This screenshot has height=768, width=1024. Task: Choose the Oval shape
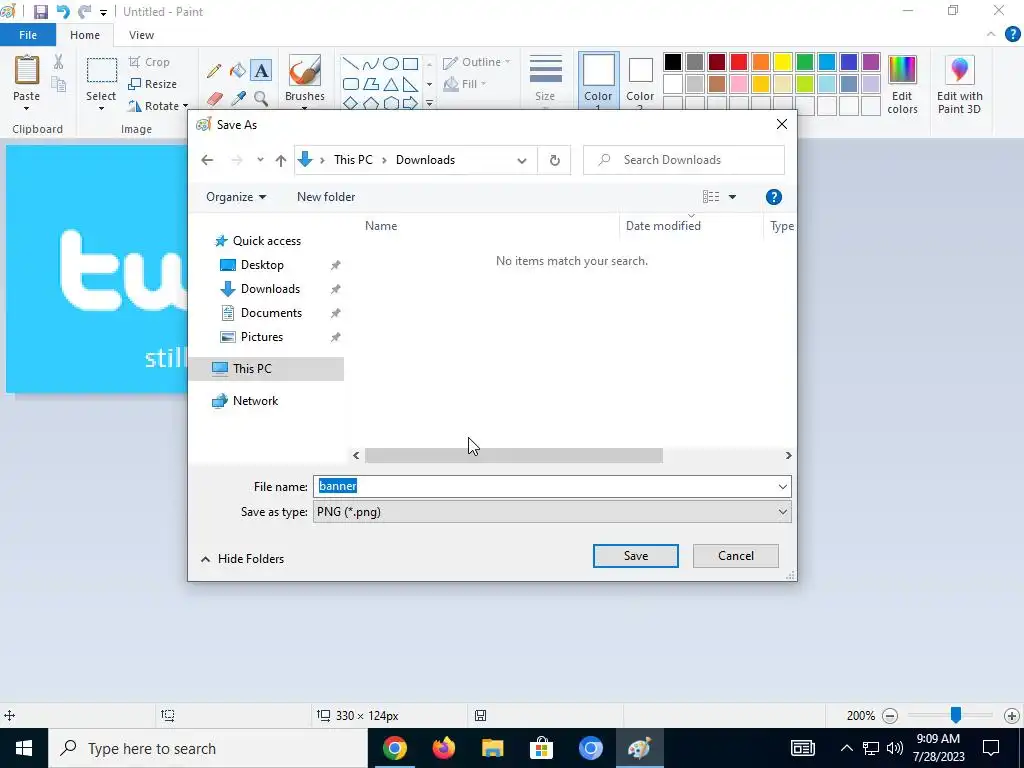coord(391,64)
